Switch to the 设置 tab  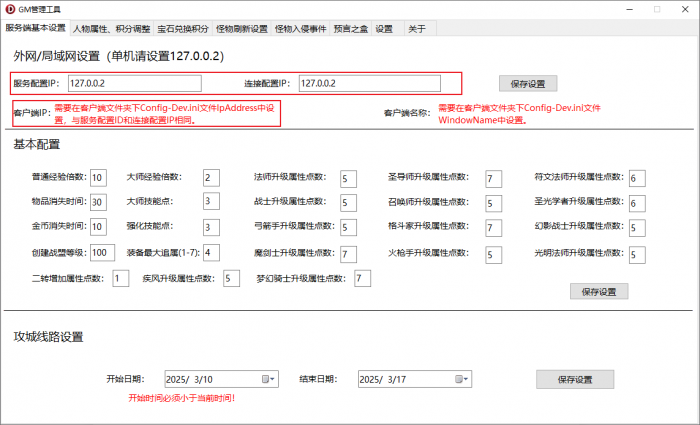pyautogui.click(x=384, y=29)
